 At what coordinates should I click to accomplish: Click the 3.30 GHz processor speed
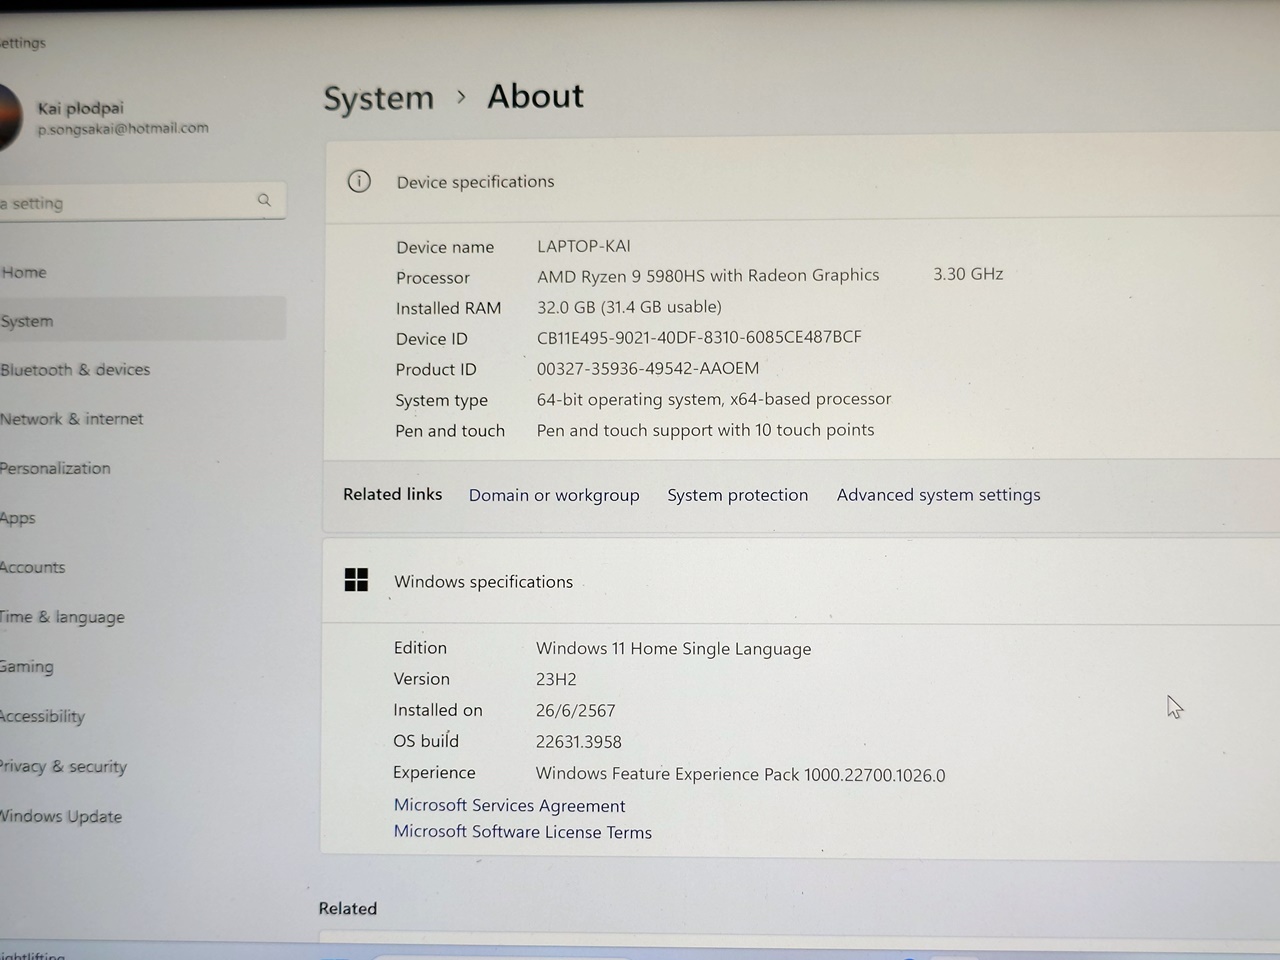968,273
